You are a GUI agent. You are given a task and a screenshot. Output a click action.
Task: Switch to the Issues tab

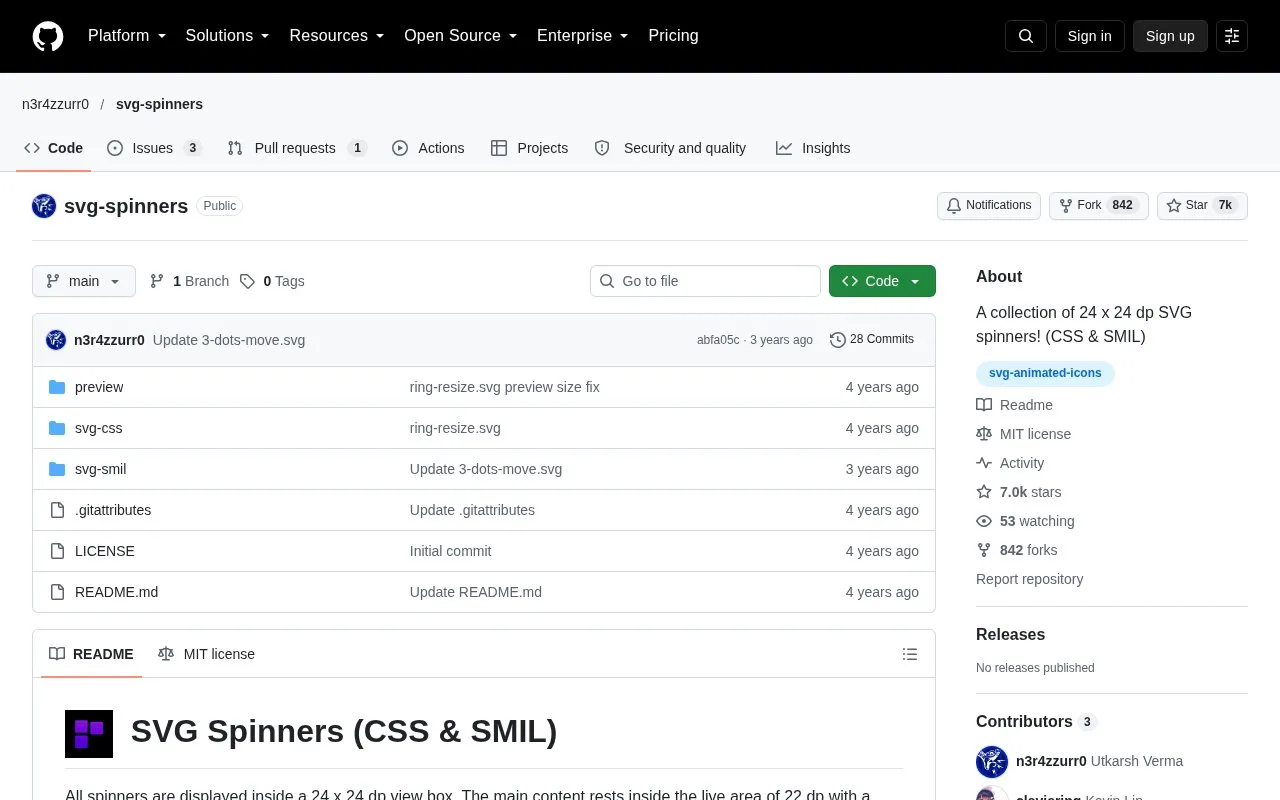(155, 148)
